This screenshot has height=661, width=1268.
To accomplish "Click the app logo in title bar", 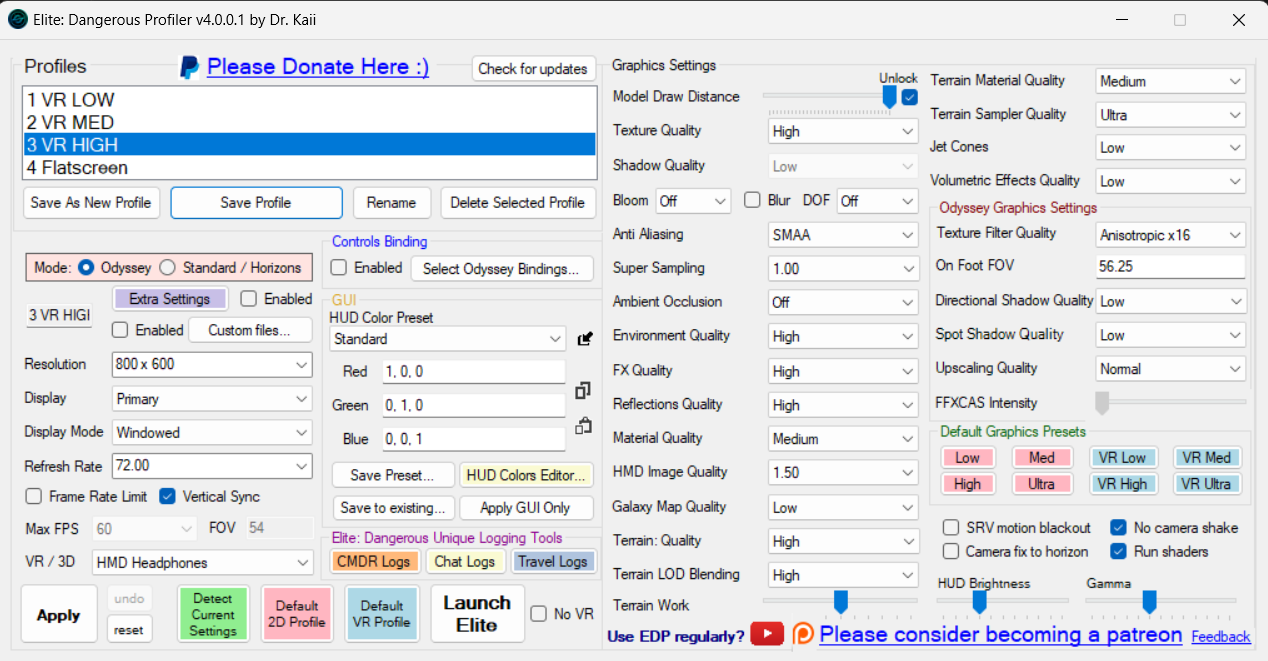I will coord(17,19).
